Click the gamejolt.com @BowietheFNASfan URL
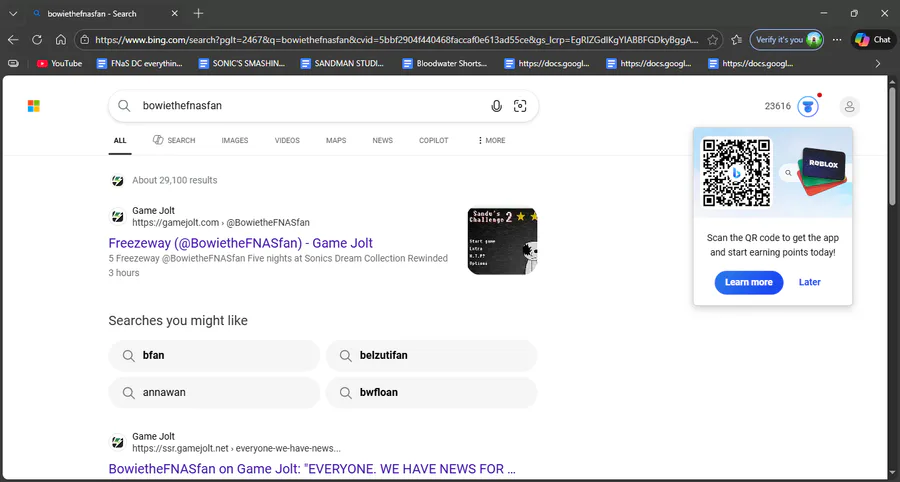 pos(221,223)
